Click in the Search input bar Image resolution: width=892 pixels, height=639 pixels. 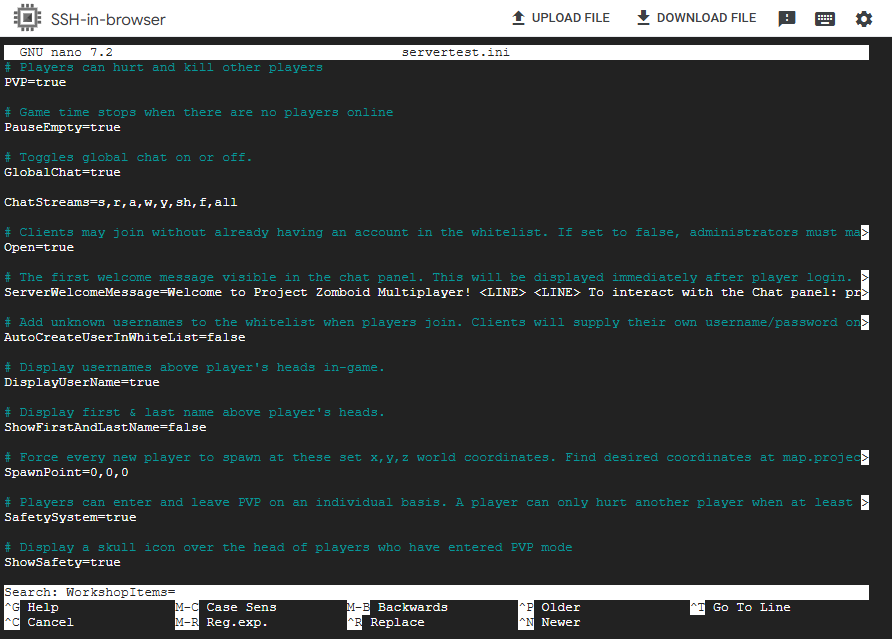coord(436,592)
